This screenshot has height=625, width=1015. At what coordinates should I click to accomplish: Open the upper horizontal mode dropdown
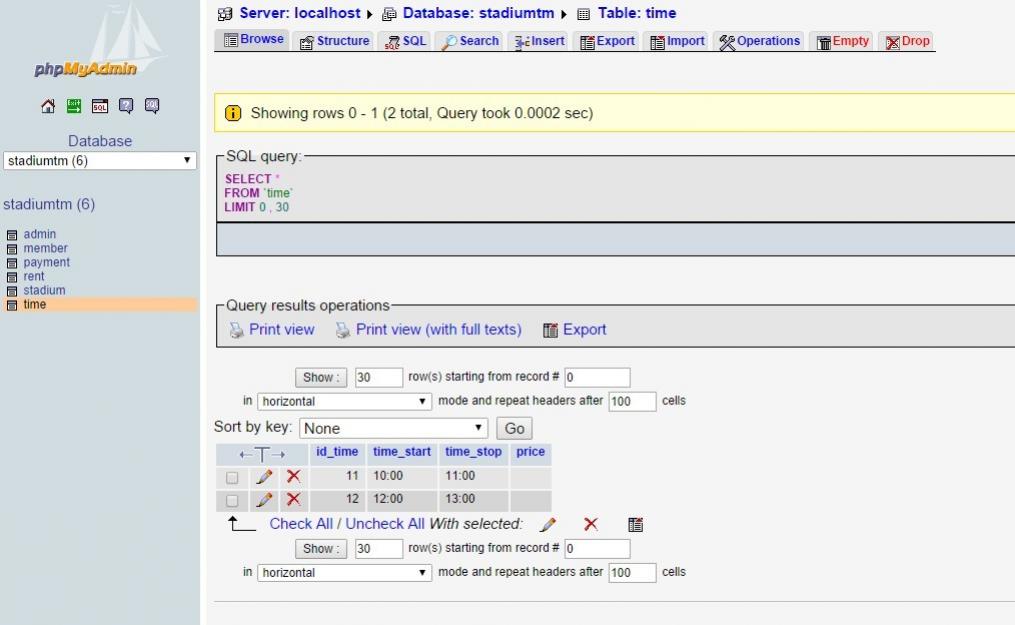[344, 401]
